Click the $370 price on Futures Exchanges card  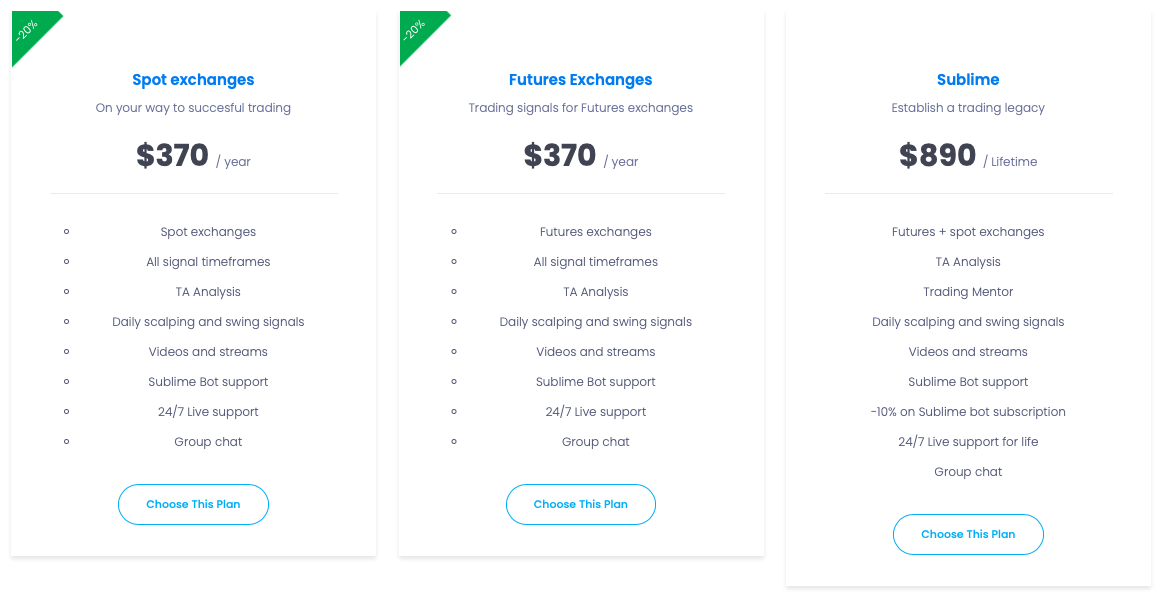click(560, 156)
